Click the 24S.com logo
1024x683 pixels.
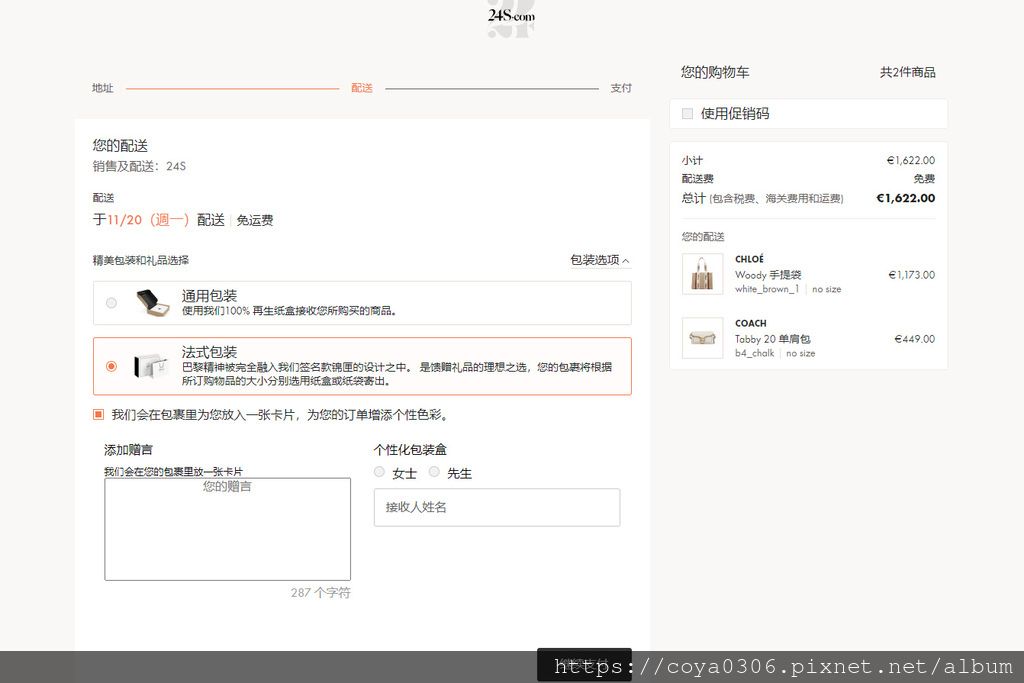pyautogui.click(x=511, y=16)
